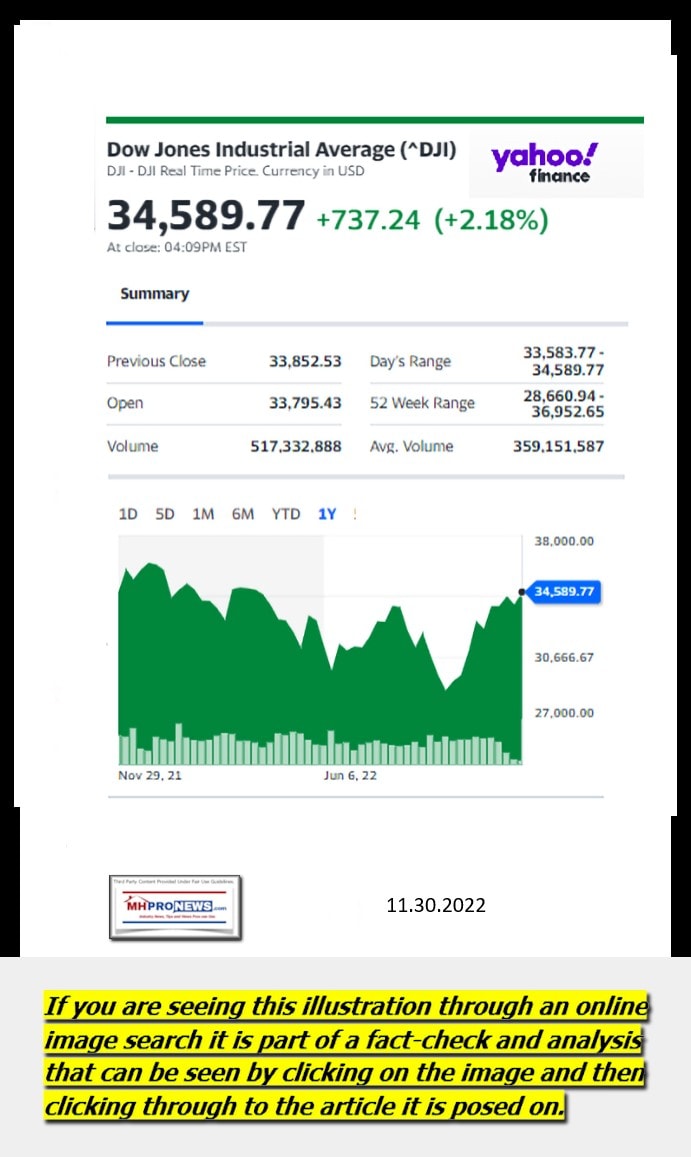Click the 38,000.00 axis label
The image size is (691, 1157).
click(564, 541)
